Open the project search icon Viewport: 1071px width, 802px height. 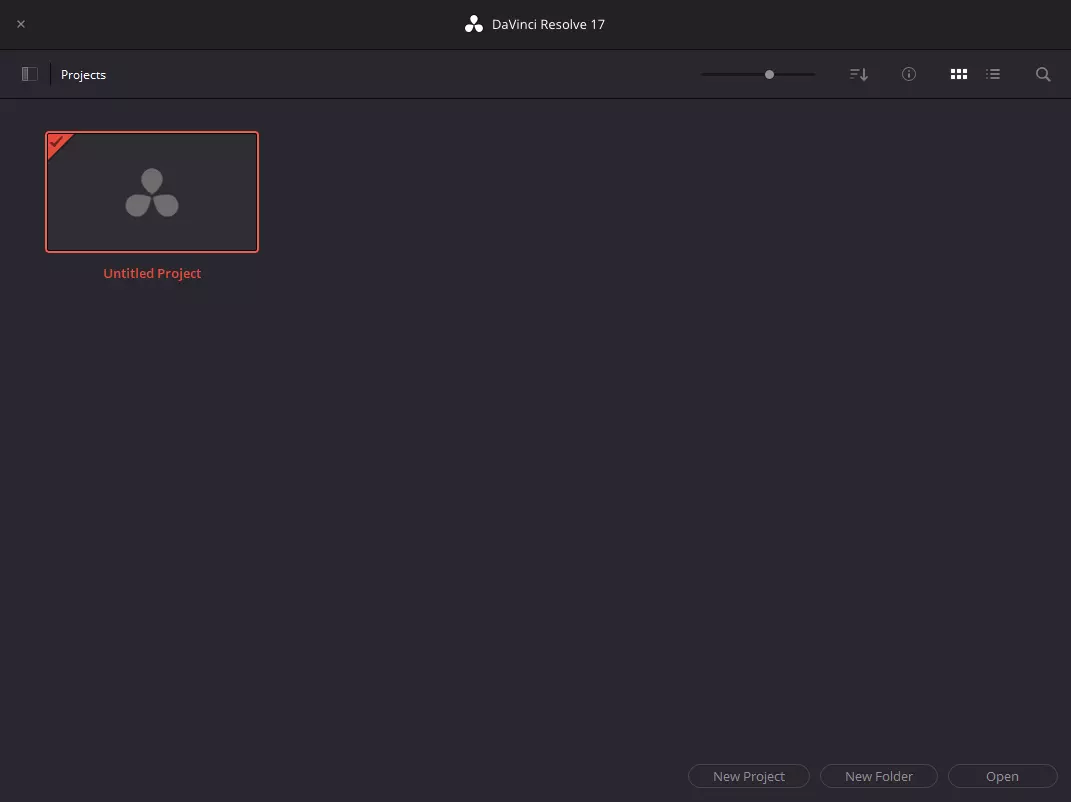pos(1043,74)
